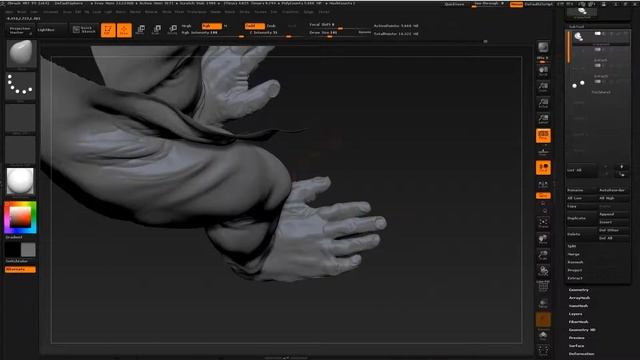This screenshot has height=360, width=640.
Task: Expand the Deformation section
Action: coord(582,354)
